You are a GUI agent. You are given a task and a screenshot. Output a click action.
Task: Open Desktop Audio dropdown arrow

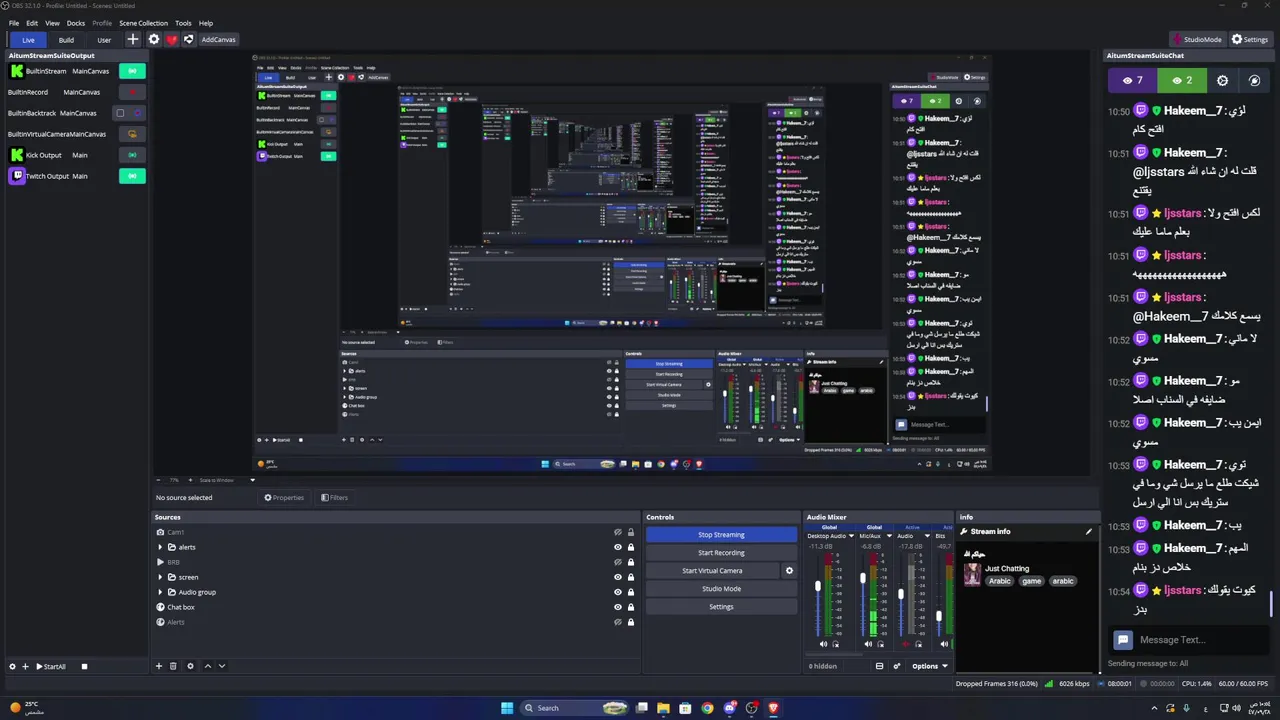[x=850, y=536]
